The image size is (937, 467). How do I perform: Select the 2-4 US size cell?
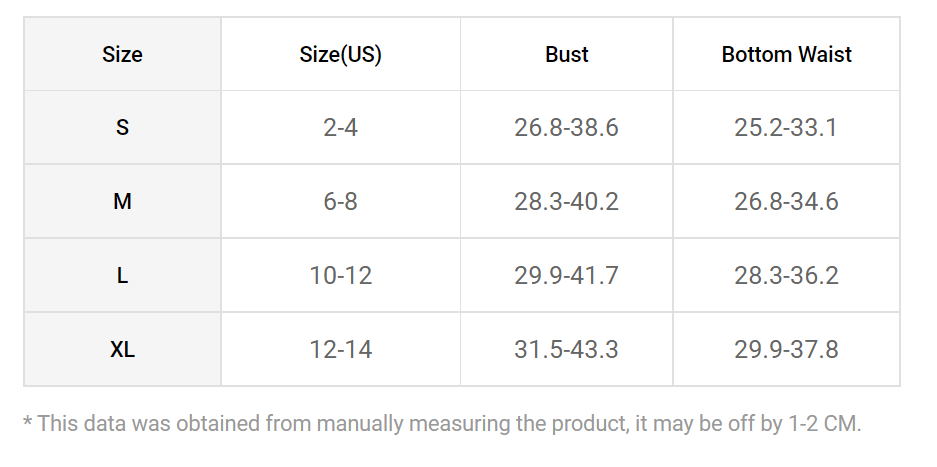(341, 127)
